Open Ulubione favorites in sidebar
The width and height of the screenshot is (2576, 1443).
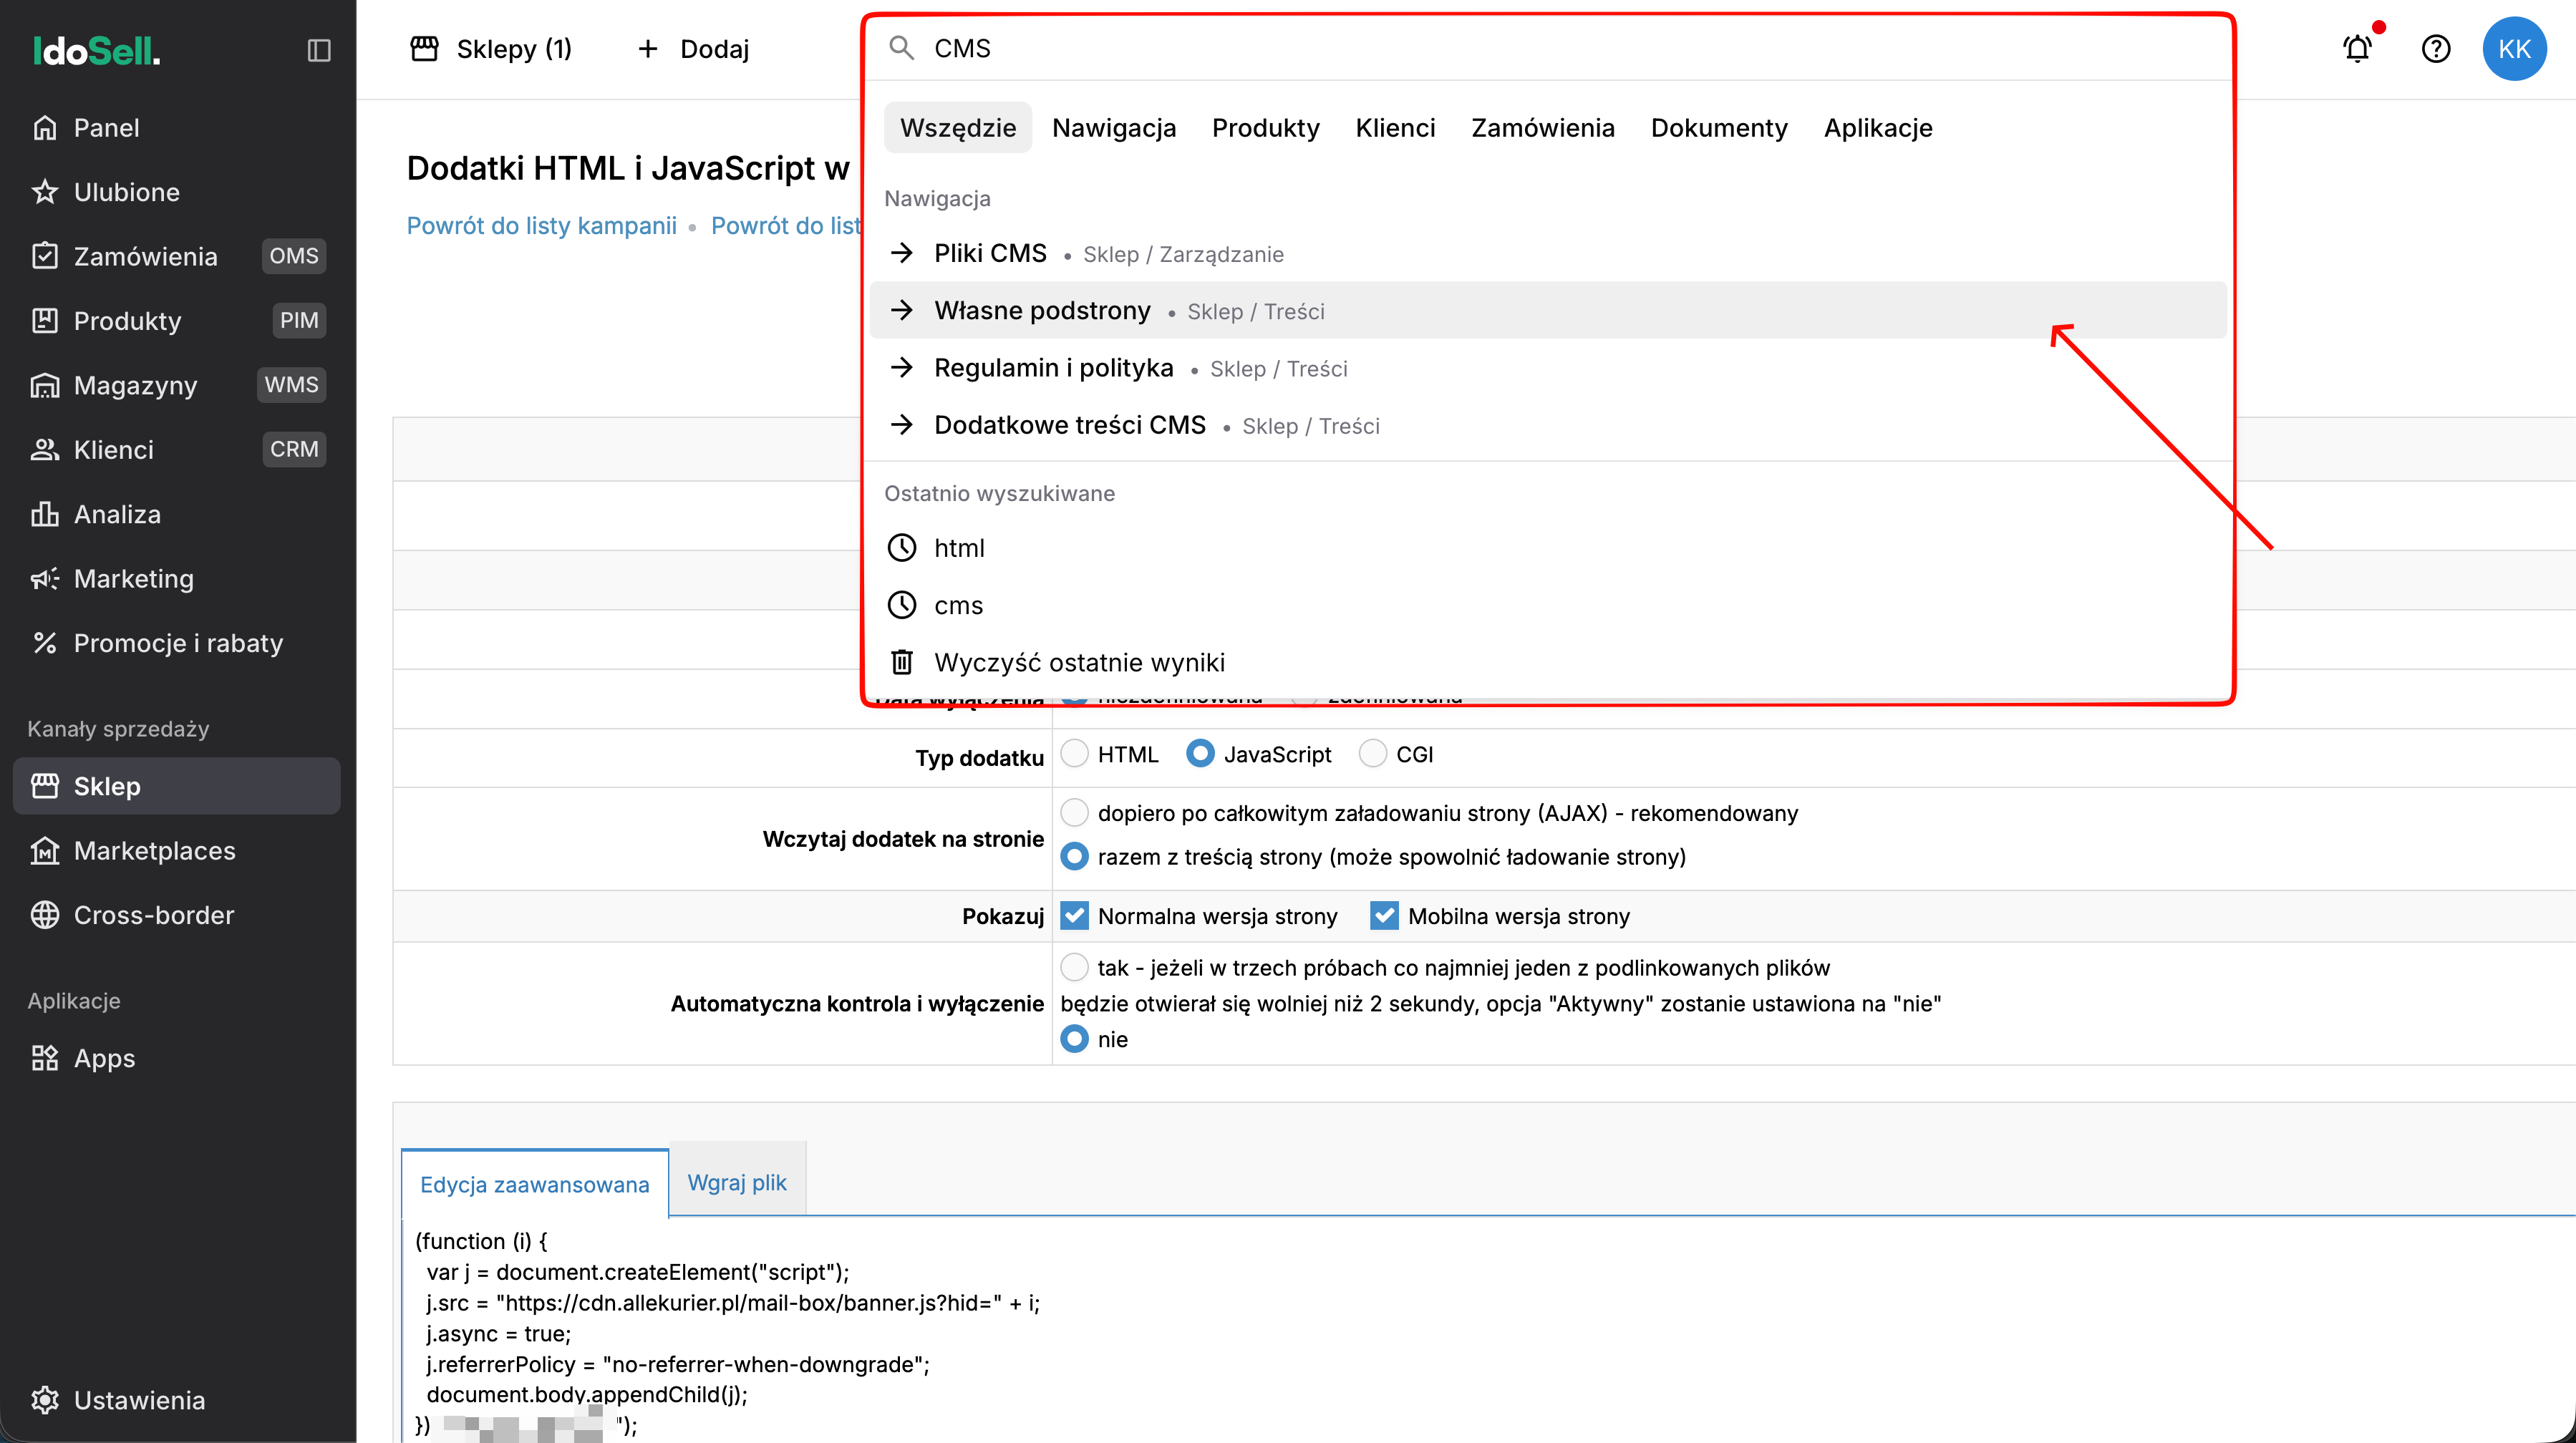click(177, 192)
